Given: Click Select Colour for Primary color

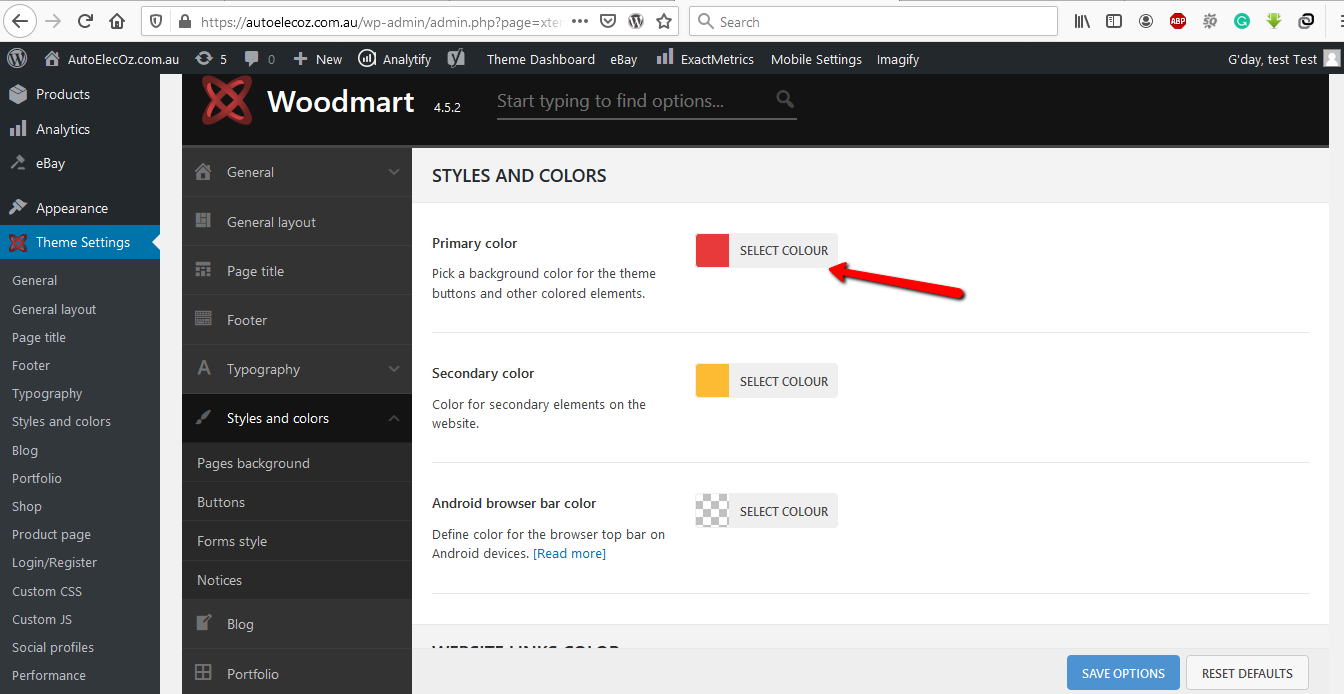Looking at the screenshot, I should point(784,250).
